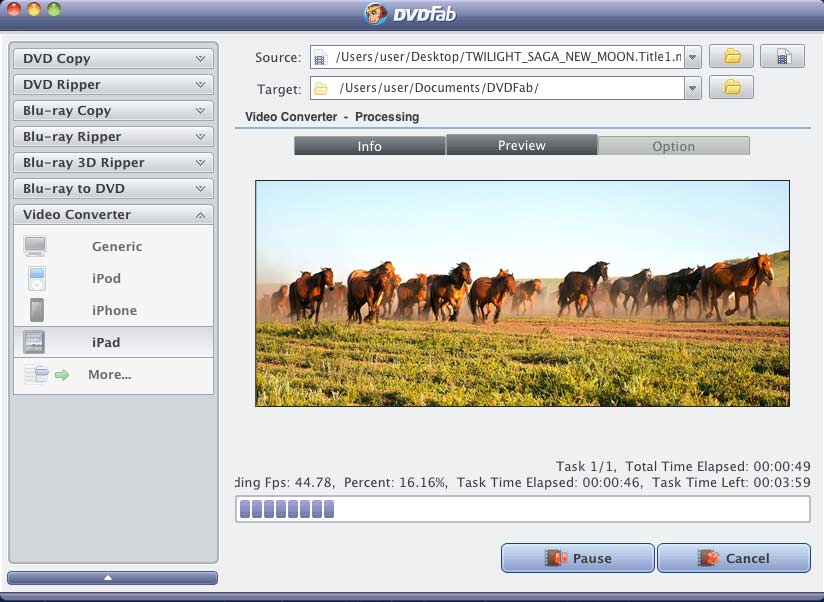Image resolution: width=824 pixels, height=602 pixels.
Task: Click the folder icon in the Target field
Action: point(321,88)
